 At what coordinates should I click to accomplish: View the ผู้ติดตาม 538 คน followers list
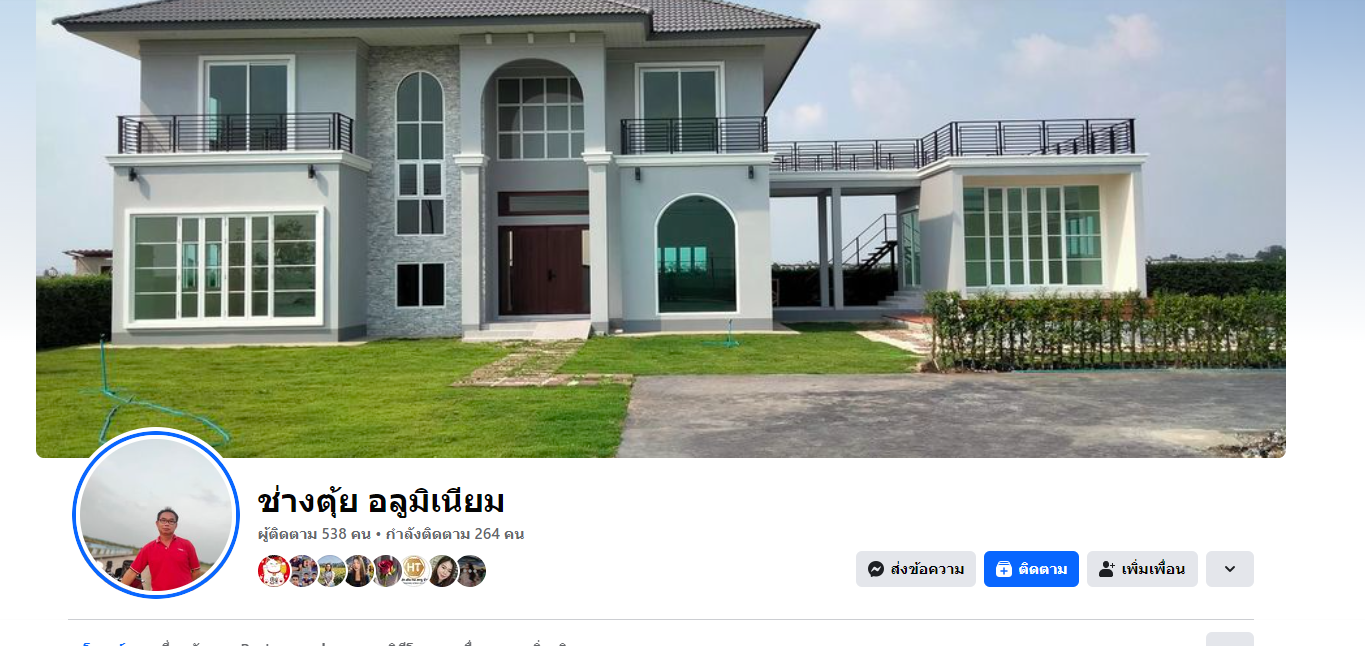pyautogui.click(x=315, y=534)
